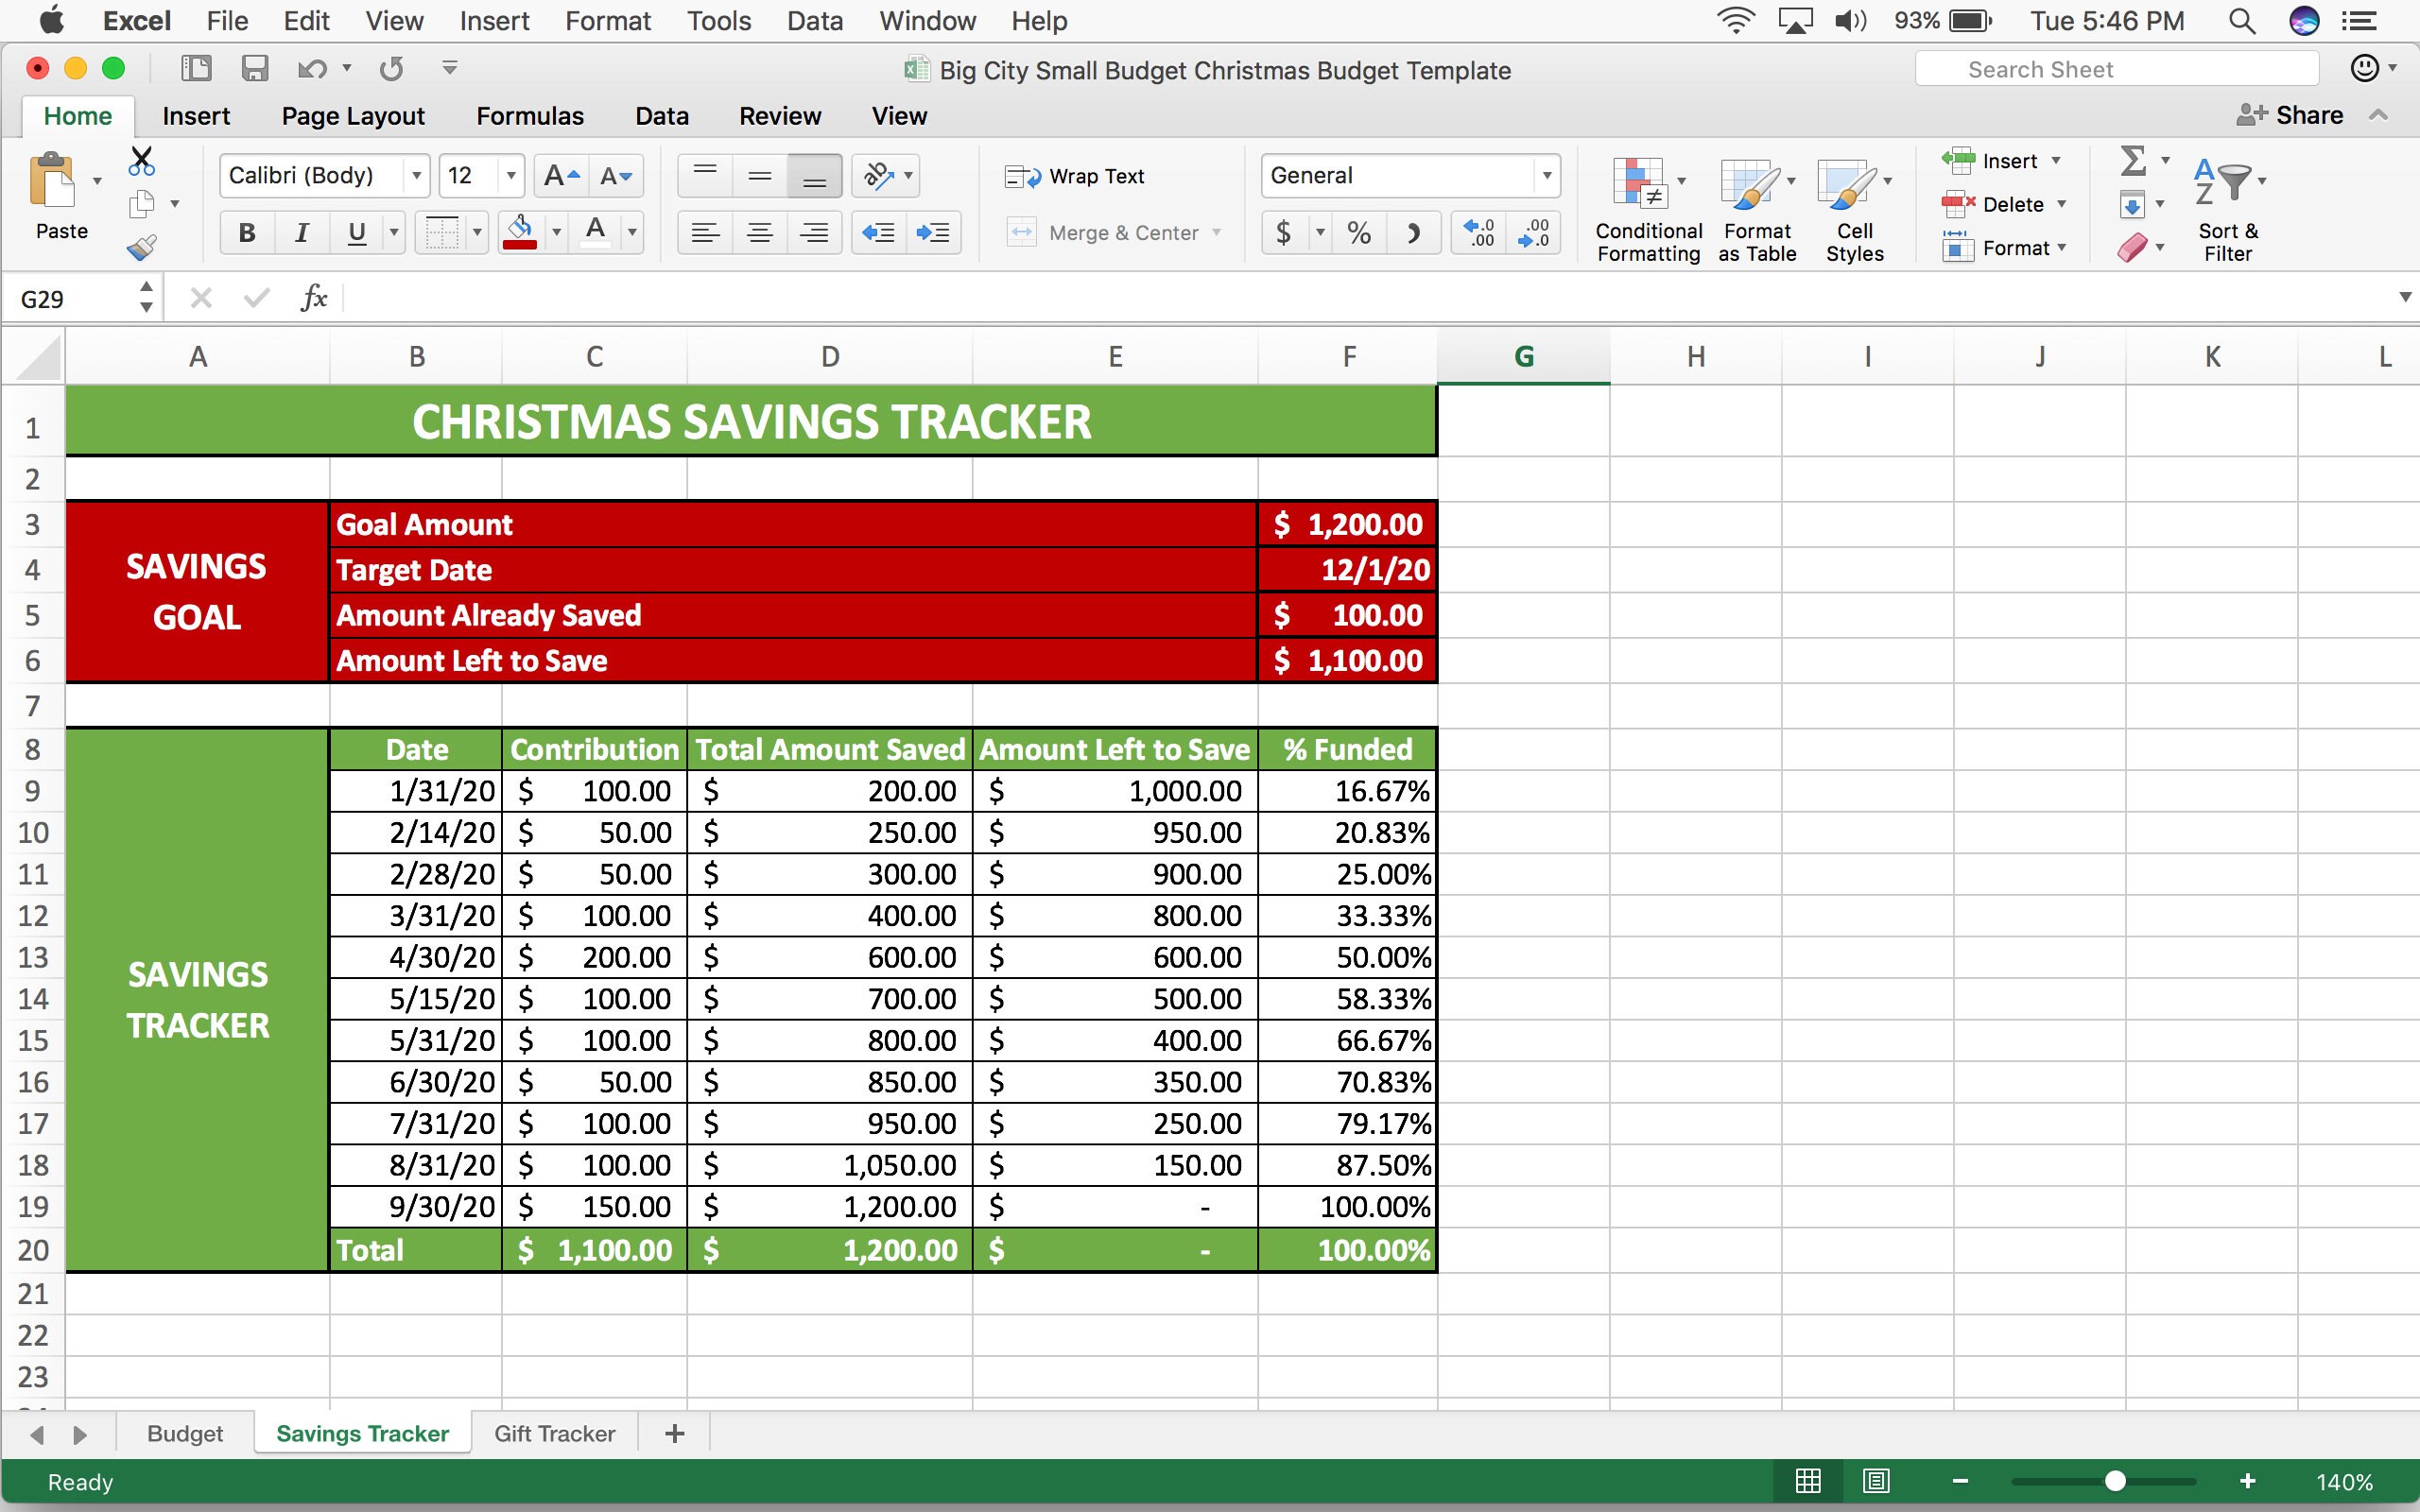Click the AutoSum icon
The image size is (2420, 1512).
point(2131,160)
